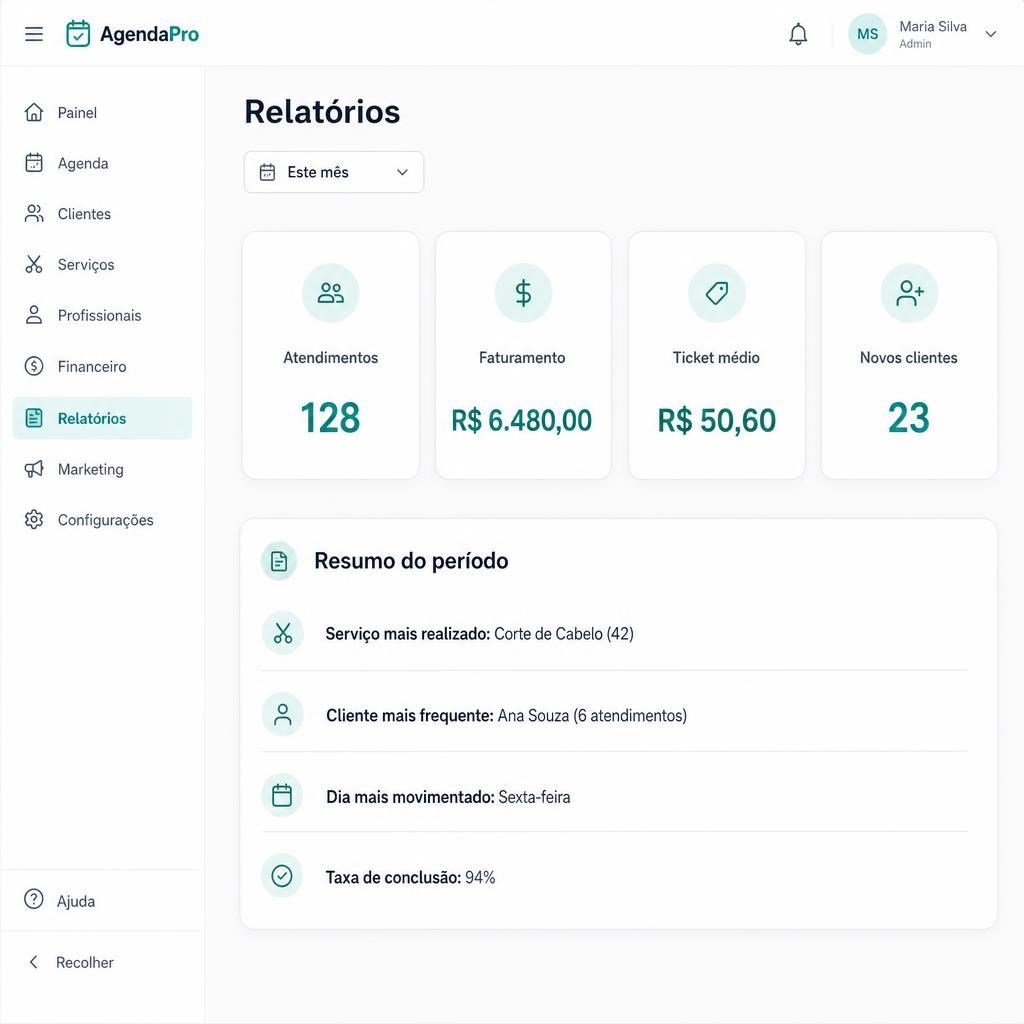The image size is (1024, 1024).
Task: Open the Marketing label in sidebar
Action: (91, 470)
